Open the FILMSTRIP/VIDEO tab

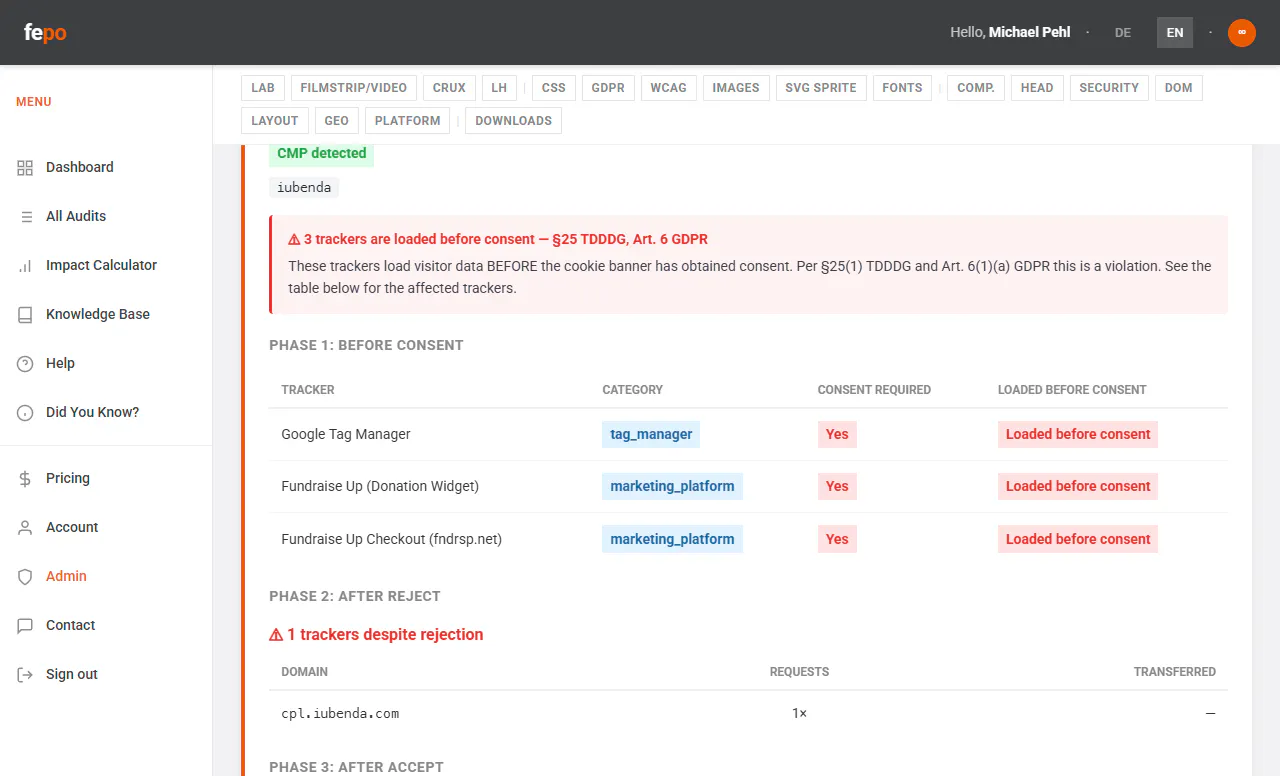[x=354, y=88]
